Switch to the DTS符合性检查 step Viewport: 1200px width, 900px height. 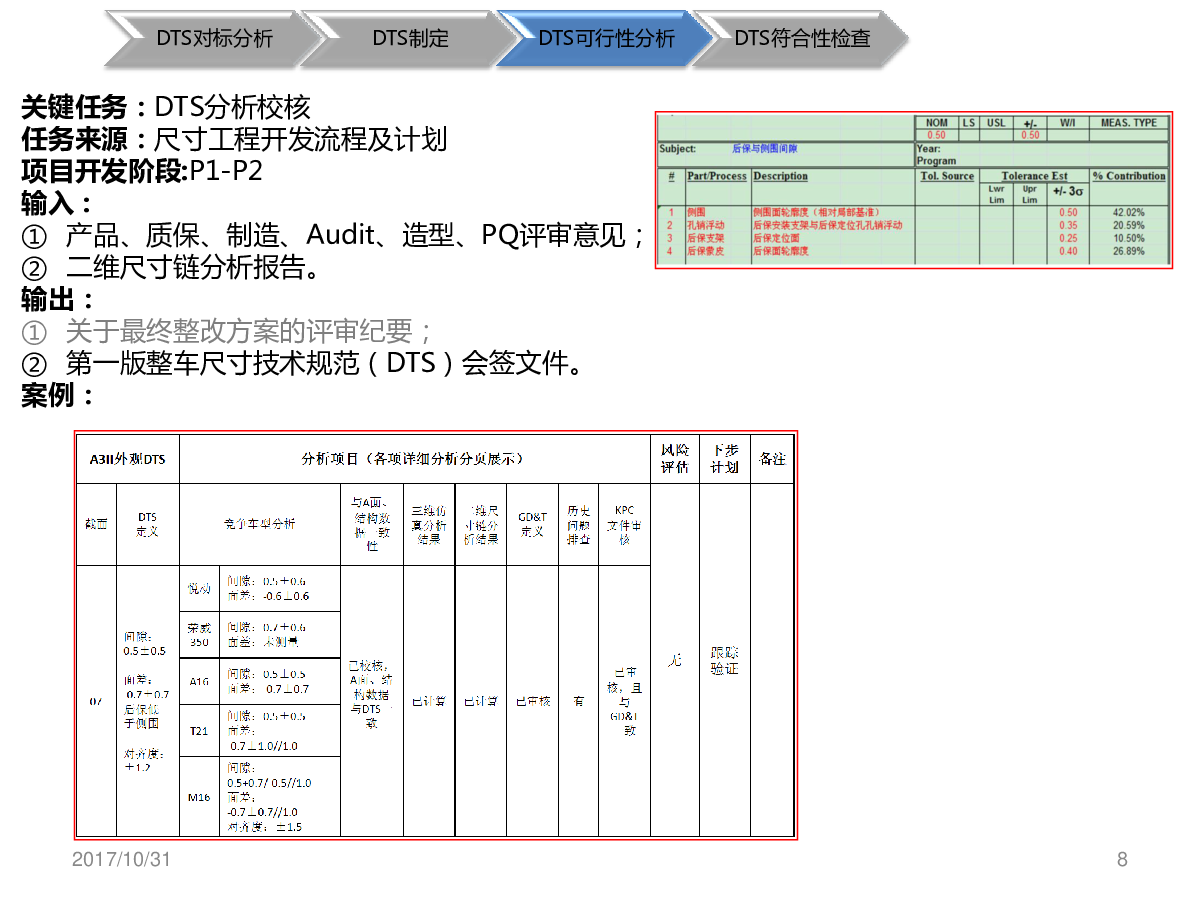point(802,39)
